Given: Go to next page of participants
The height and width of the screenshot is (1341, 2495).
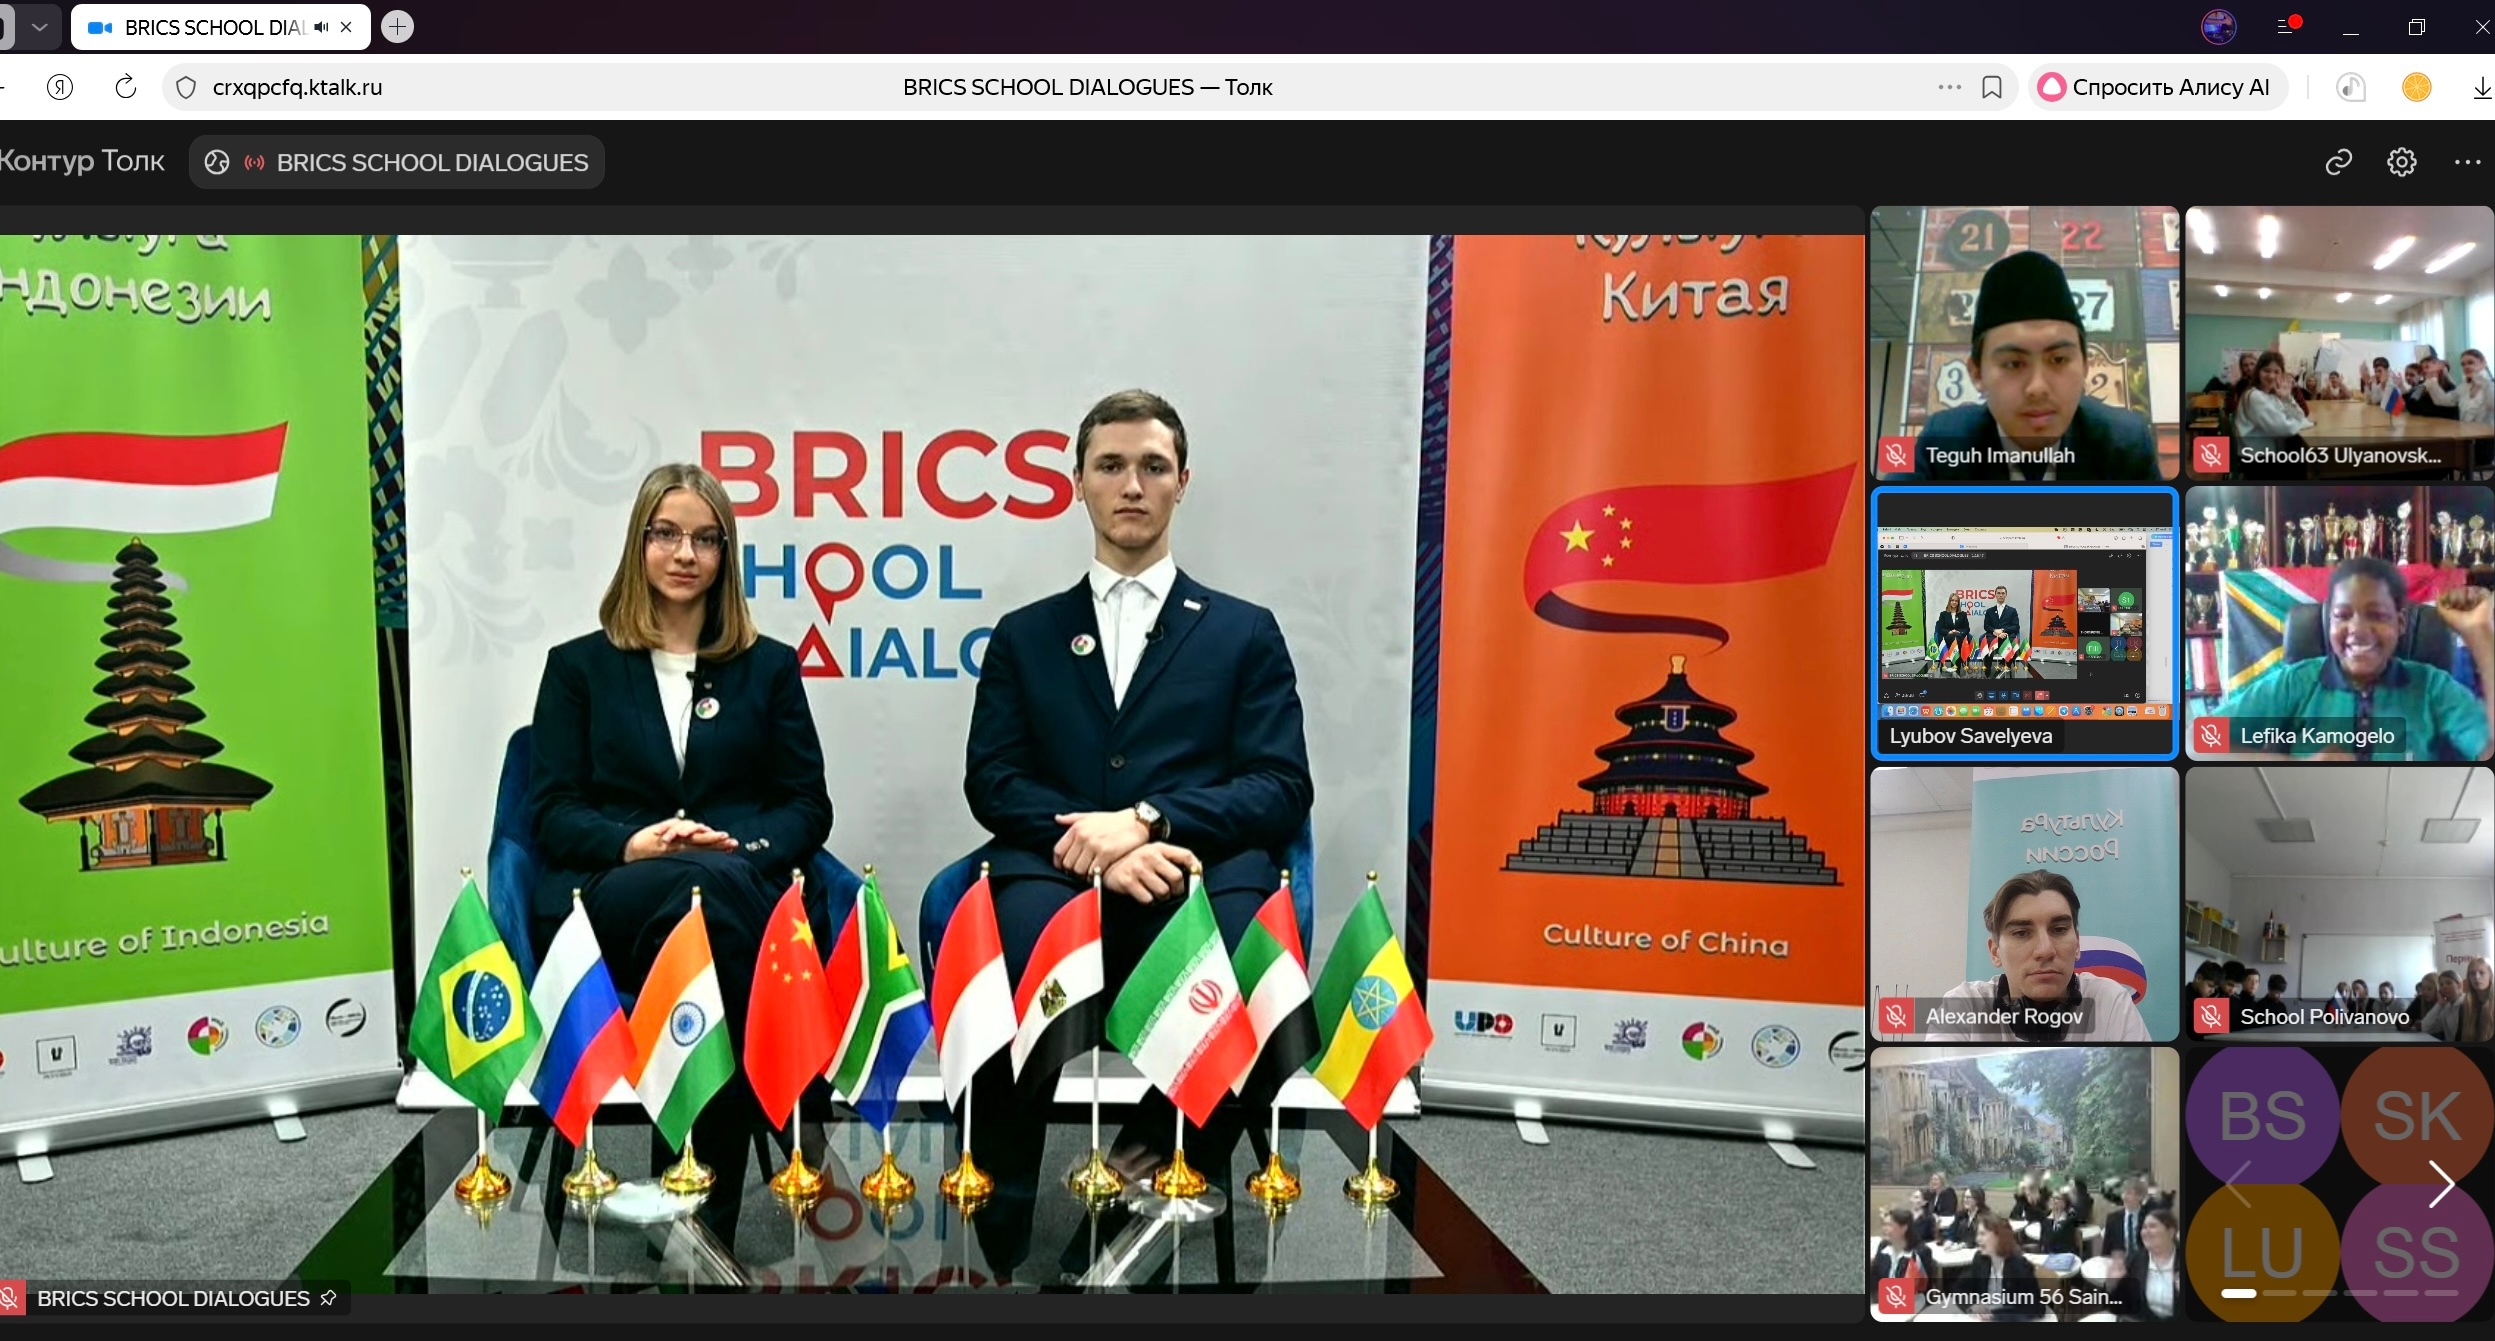Looking at the screenshot, I should pos(2442,1184).
